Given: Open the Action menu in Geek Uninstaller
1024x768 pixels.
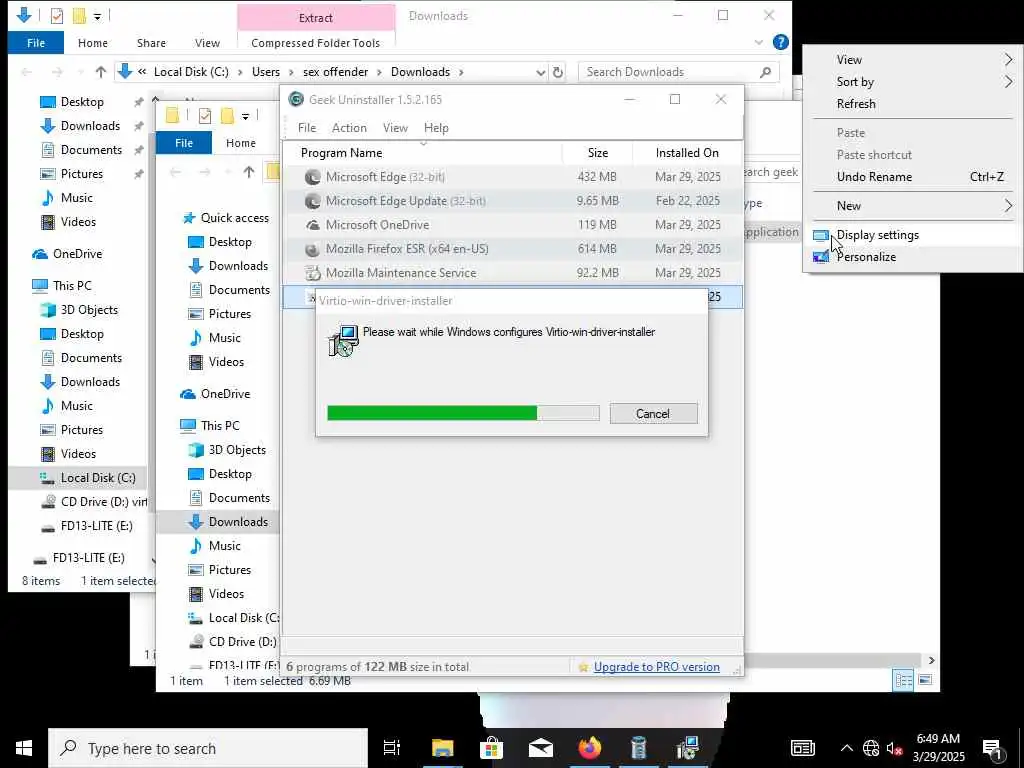Looking at the screenshot, I should point(349,128).
